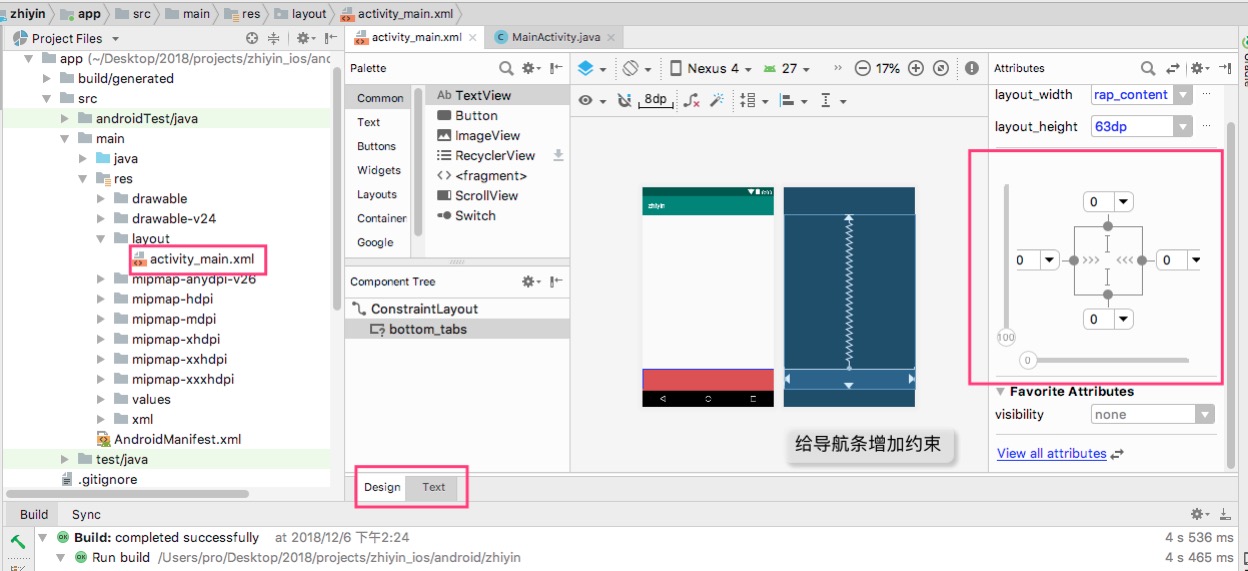The image size is (1248, 571).
Task: Hide the Palette panel
Action: click(557, 68)
